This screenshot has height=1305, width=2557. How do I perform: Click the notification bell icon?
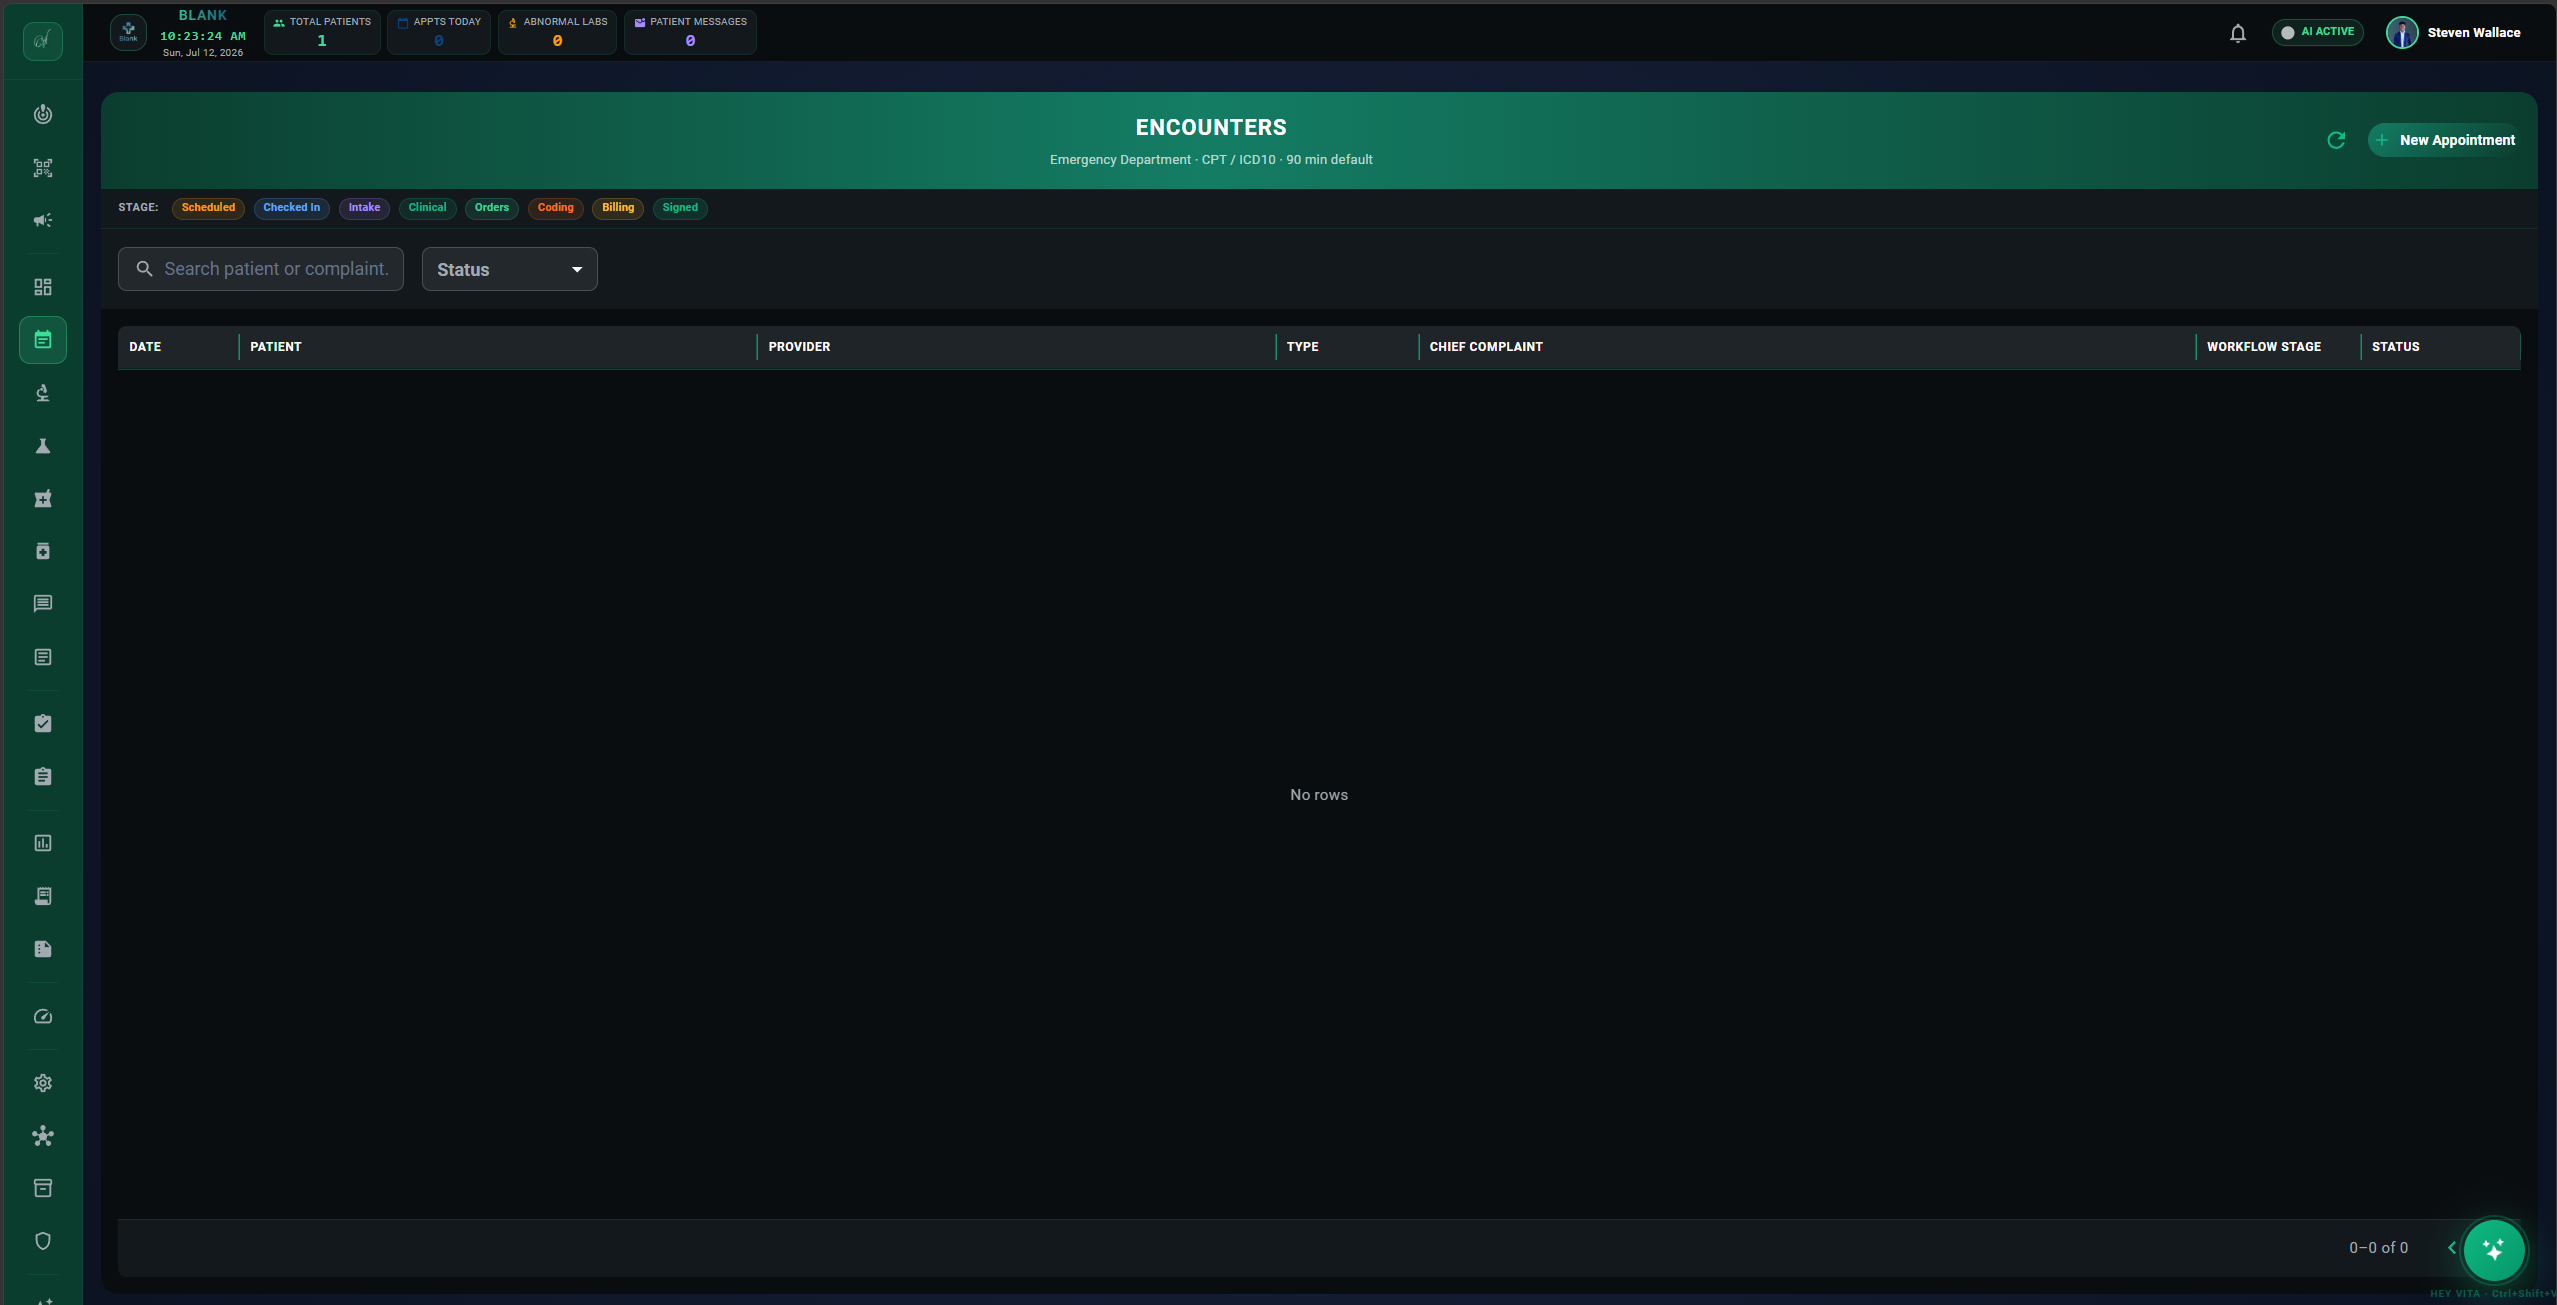pyautogui.click(x=2238, y=33)
